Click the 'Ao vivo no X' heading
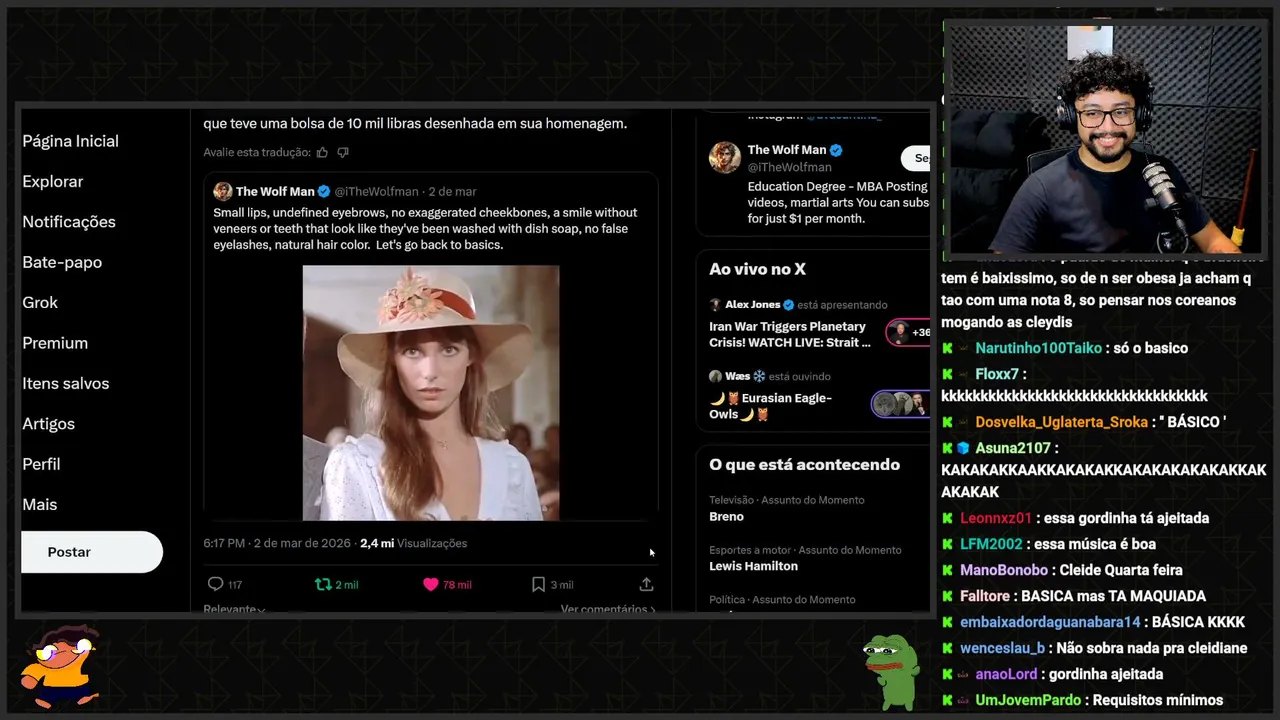Image resolution: width=1280 pixels, height=720 pixels. pos(757,269)
